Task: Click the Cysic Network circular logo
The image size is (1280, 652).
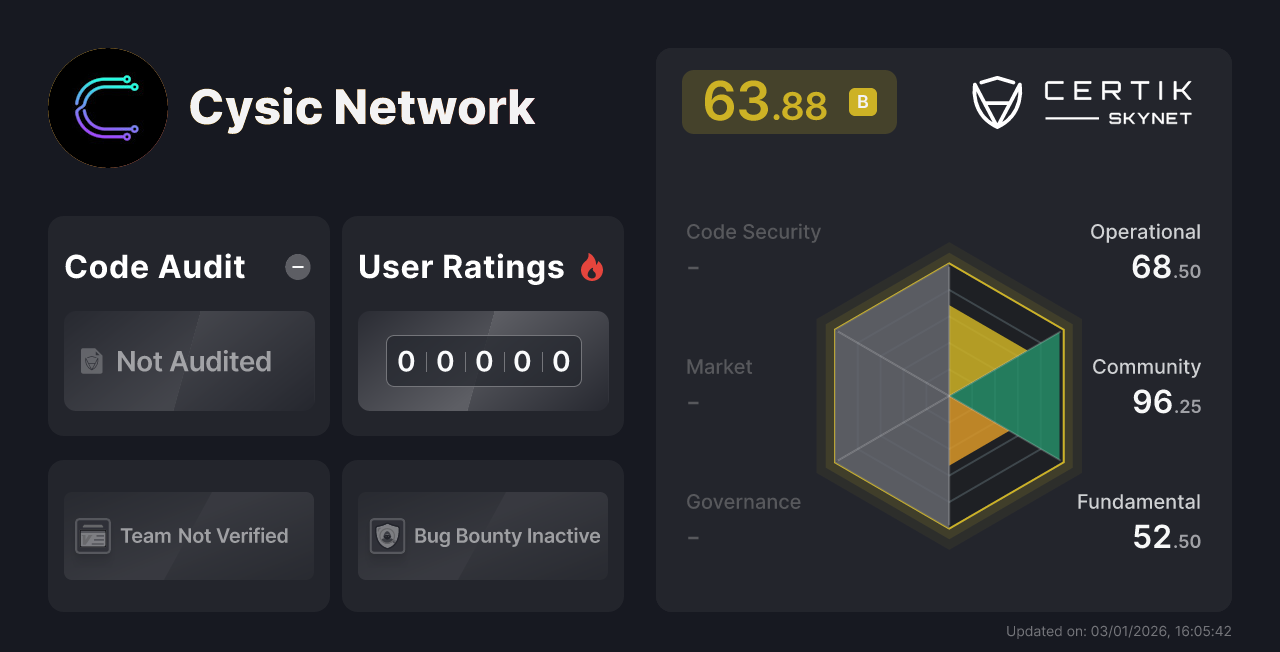Action: click(x=107, y=108)
